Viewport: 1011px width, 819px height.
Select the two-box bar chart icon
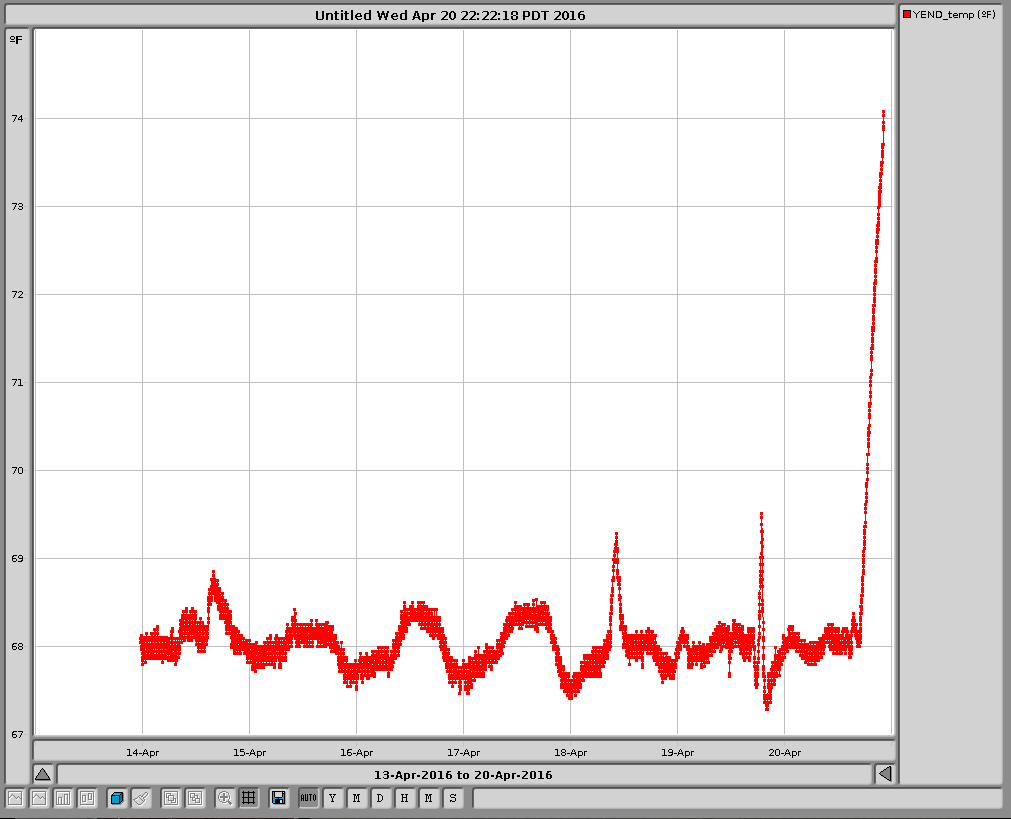coord(87,798)
